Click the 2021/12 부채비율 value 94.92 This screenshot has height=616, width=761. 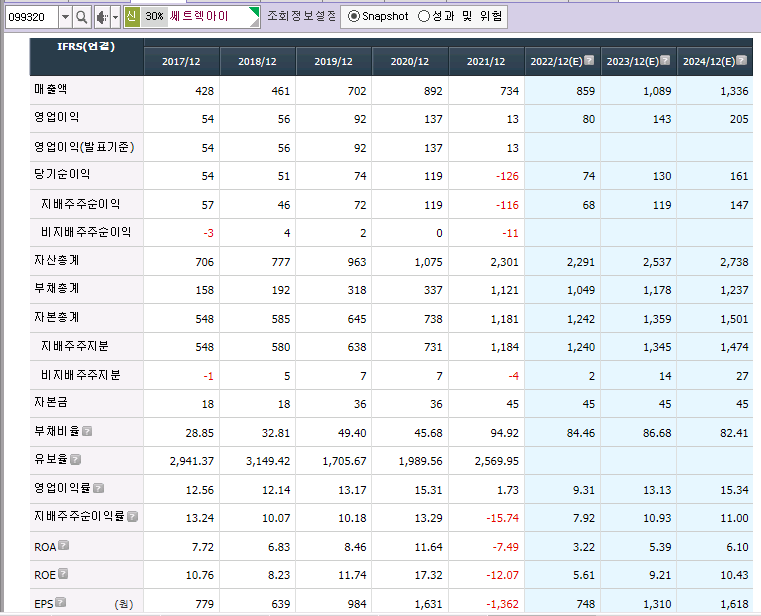(x=504, y=433)
